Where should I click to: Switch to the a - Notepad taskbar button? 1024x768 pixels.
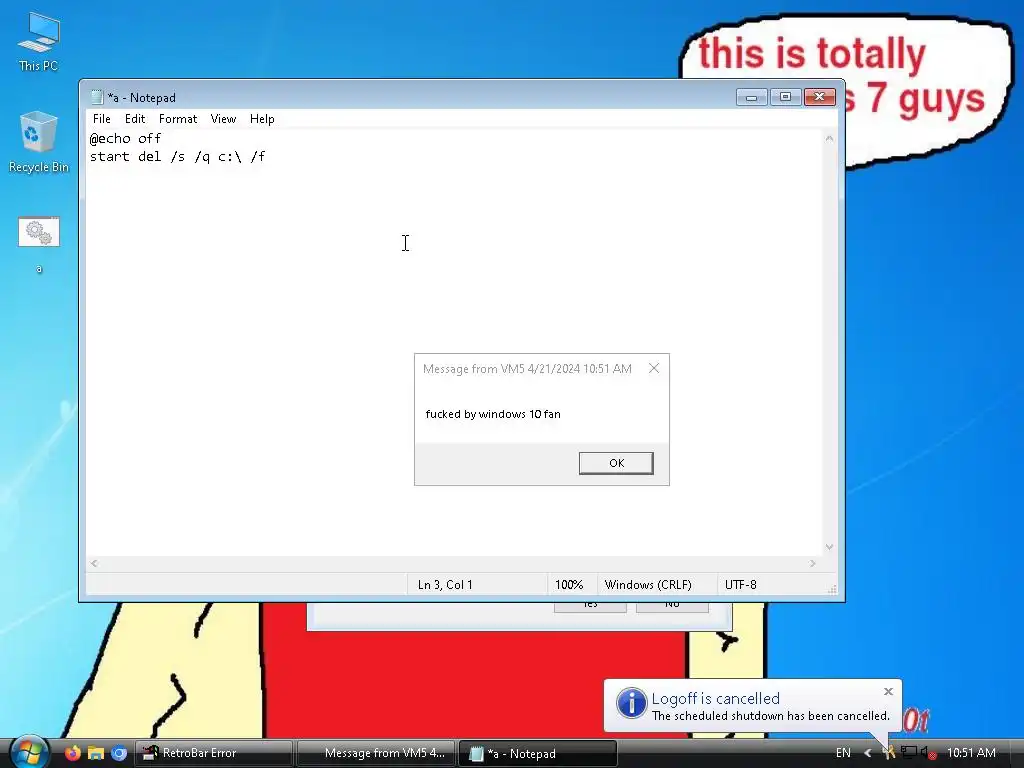pos(537,753)
